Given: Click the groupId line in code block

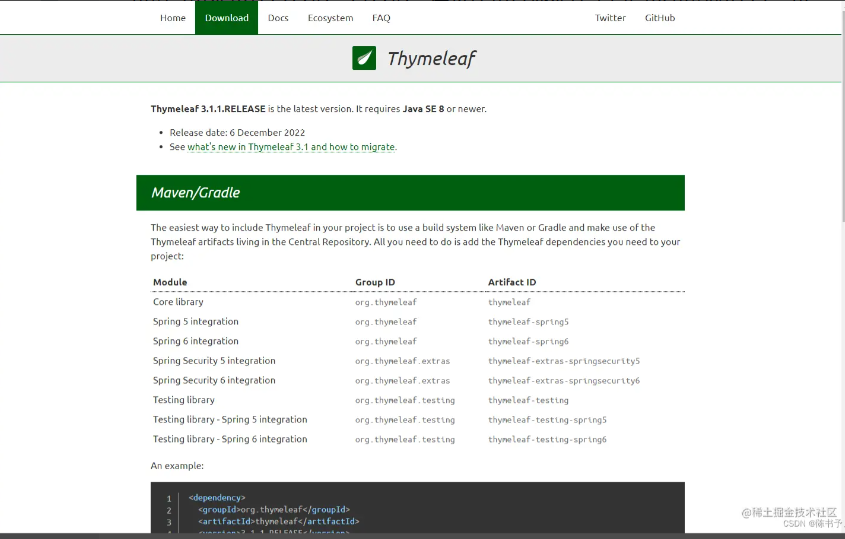Looking at the screenshot, I should tap(274, 509).
